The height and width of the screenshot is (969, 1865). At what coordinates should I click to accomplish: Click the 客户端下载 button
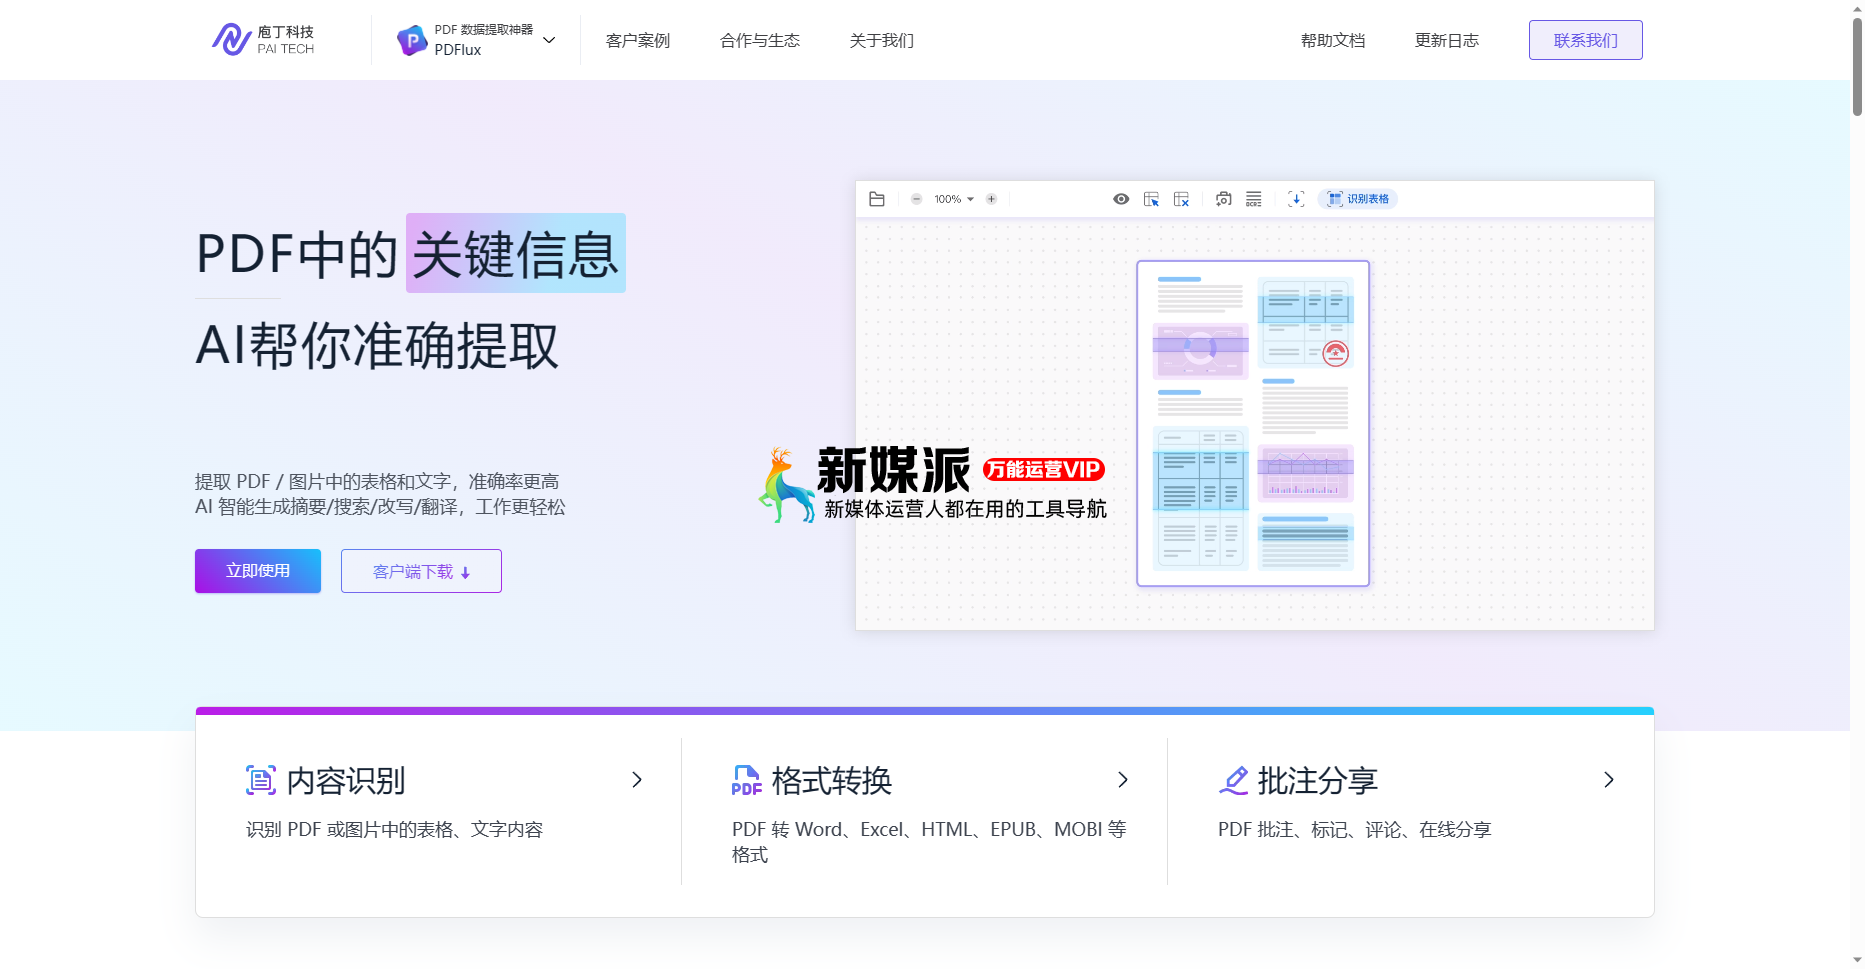[421, 571]
